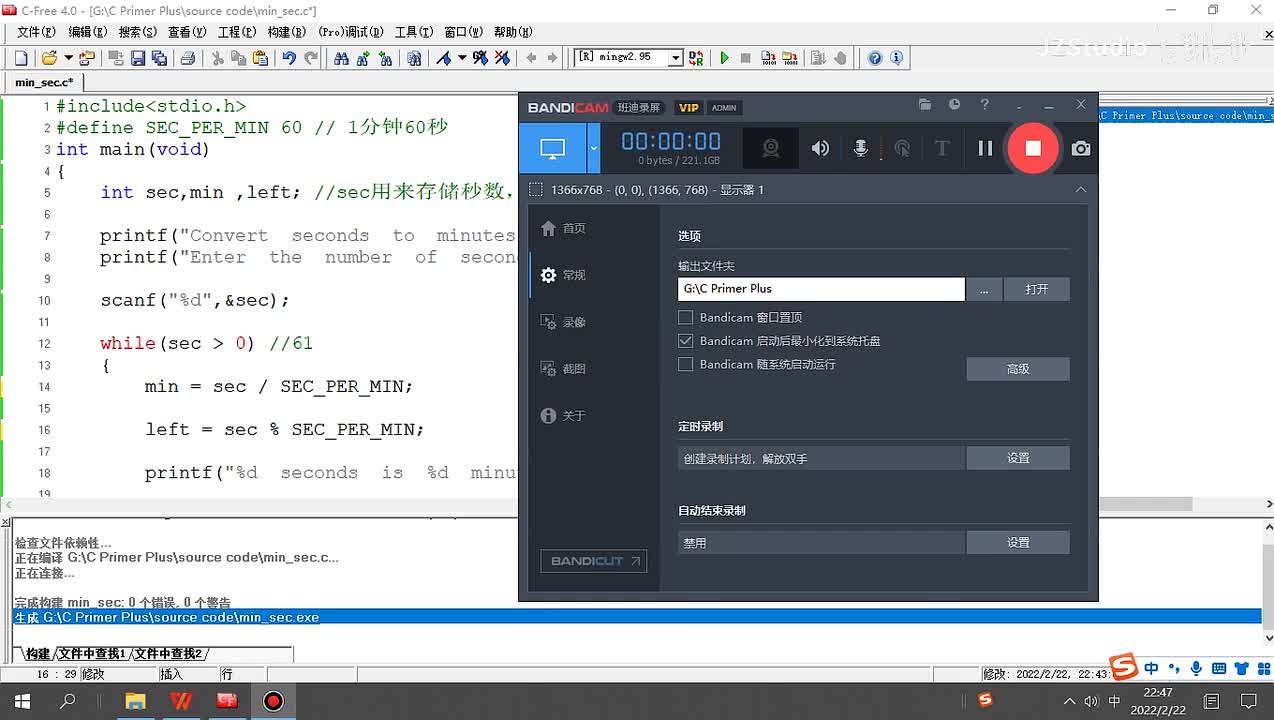Click the Undo arrow icon

[289, 58]
